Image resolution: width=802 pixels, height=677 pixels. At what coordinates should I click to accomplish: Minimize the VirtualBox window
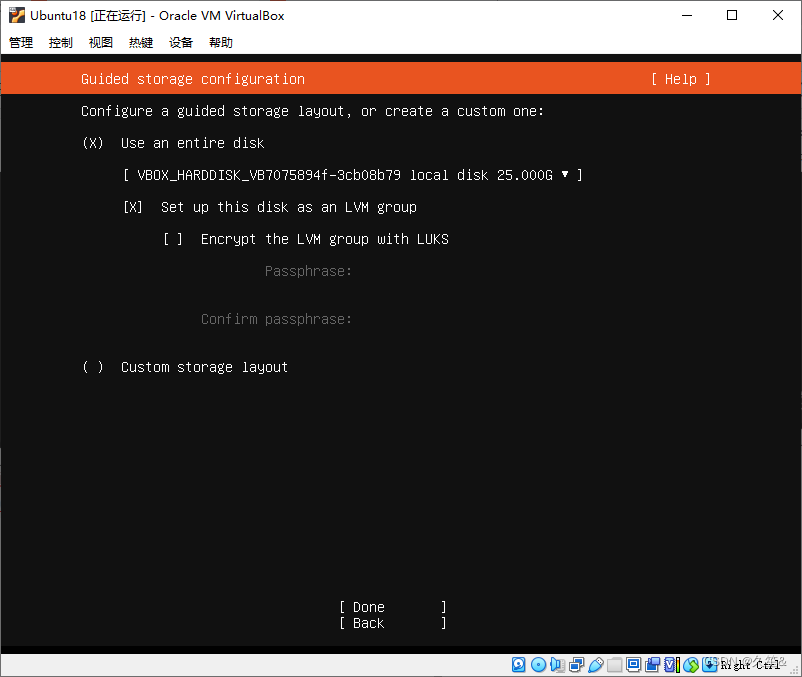(687, 15)
